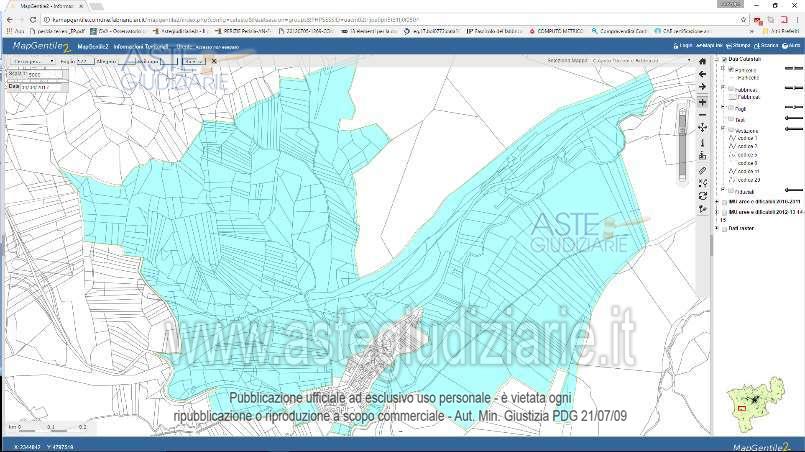Image resolution: width=805 pixels, height=452 pixels.
Task: Go to previous map view arrow
Action: pos(703,75)
